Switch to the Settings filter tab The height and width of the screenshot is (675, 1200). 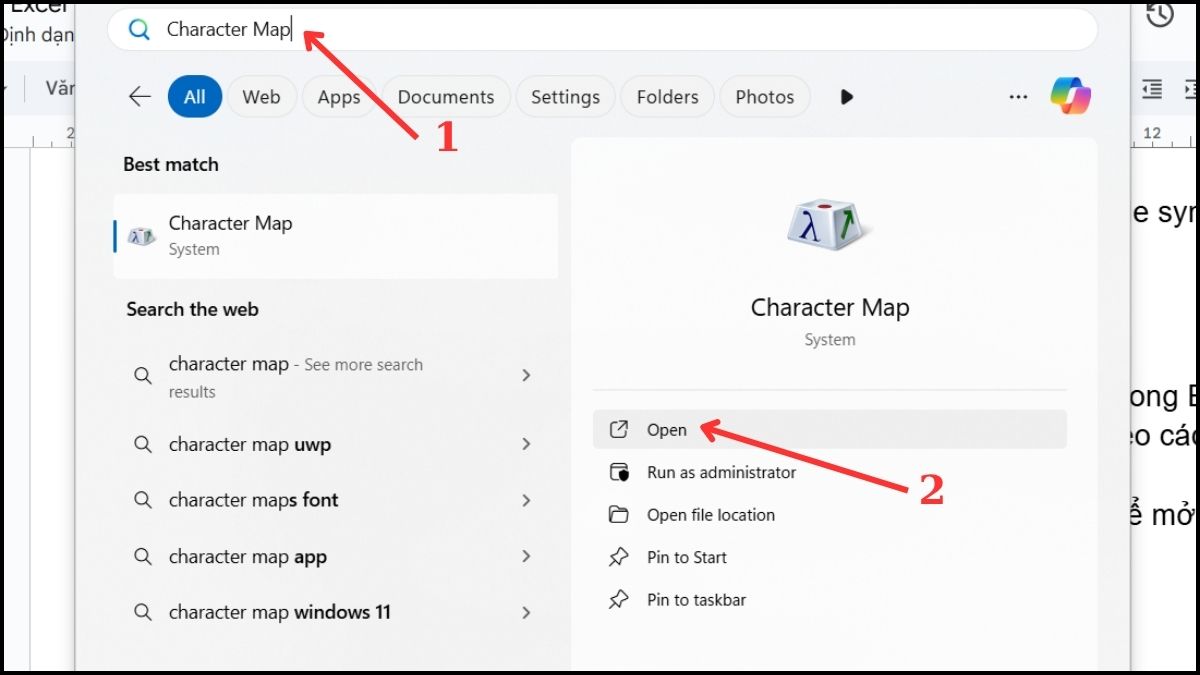565,97
